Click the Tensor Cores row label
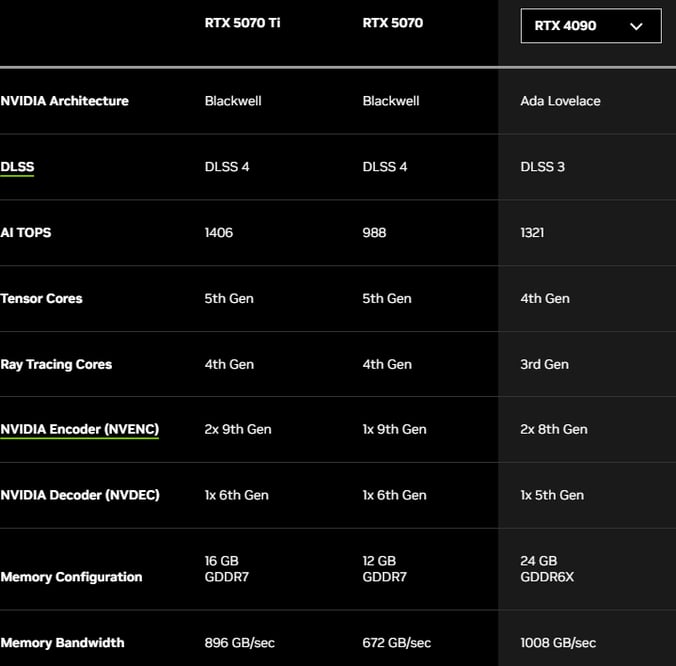This screenshot has width=676, height=666. 41,298
